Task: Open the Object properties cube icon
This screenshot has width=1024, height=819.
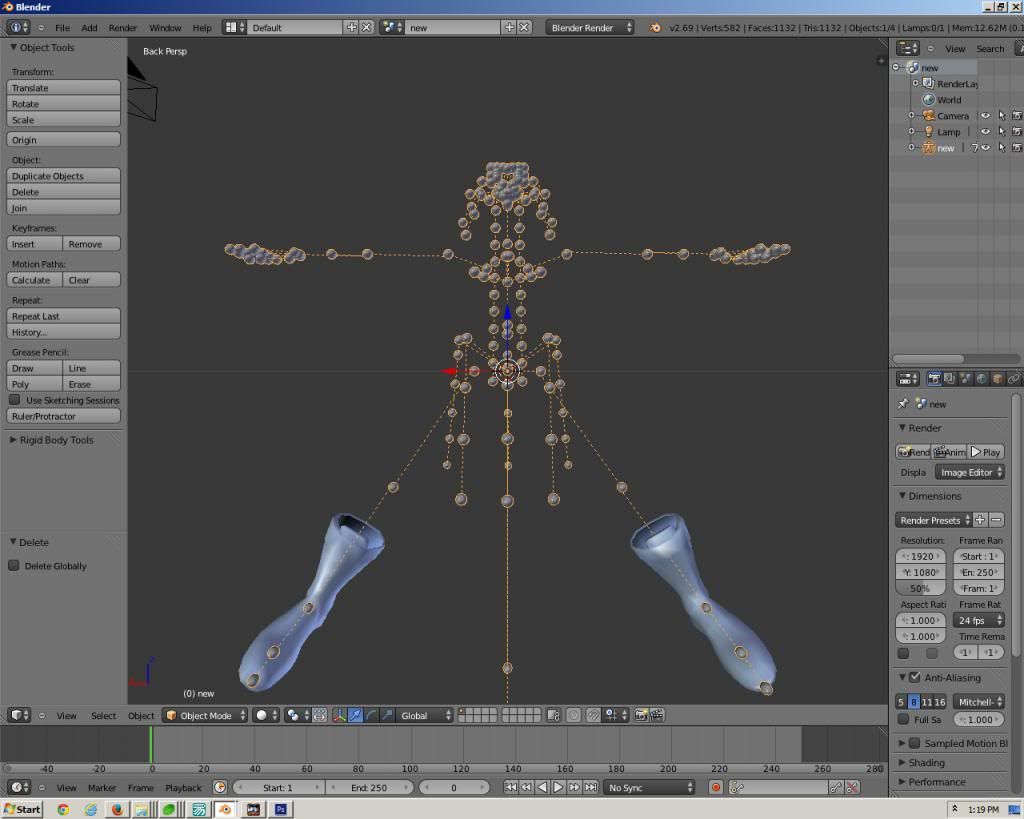Action: click(997, 379)
